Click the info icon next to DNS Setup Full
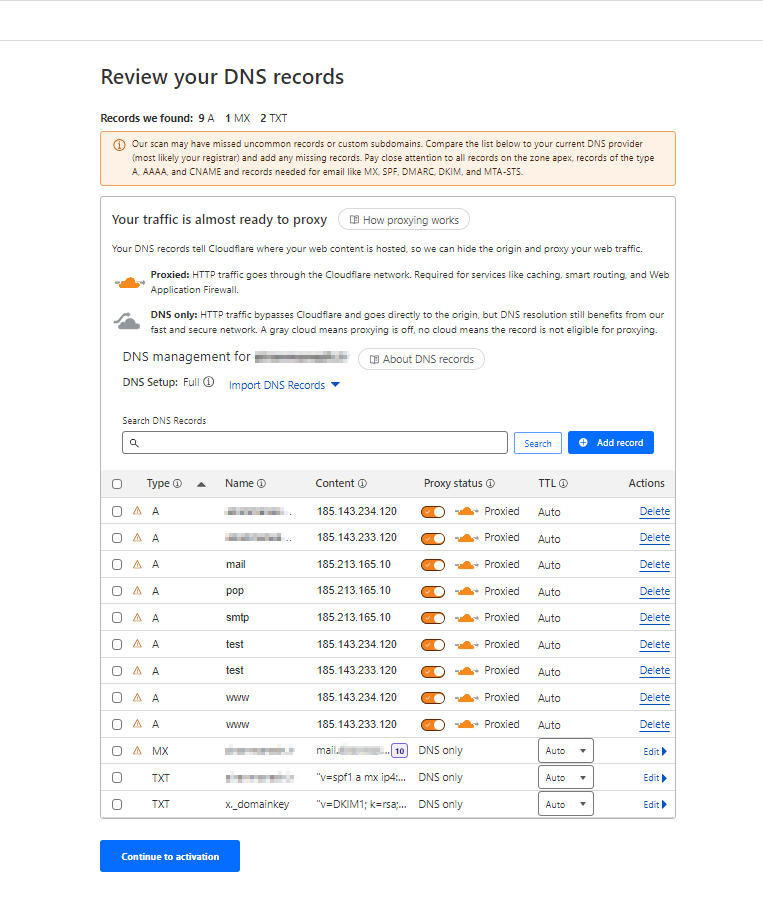 pos(209,383)
